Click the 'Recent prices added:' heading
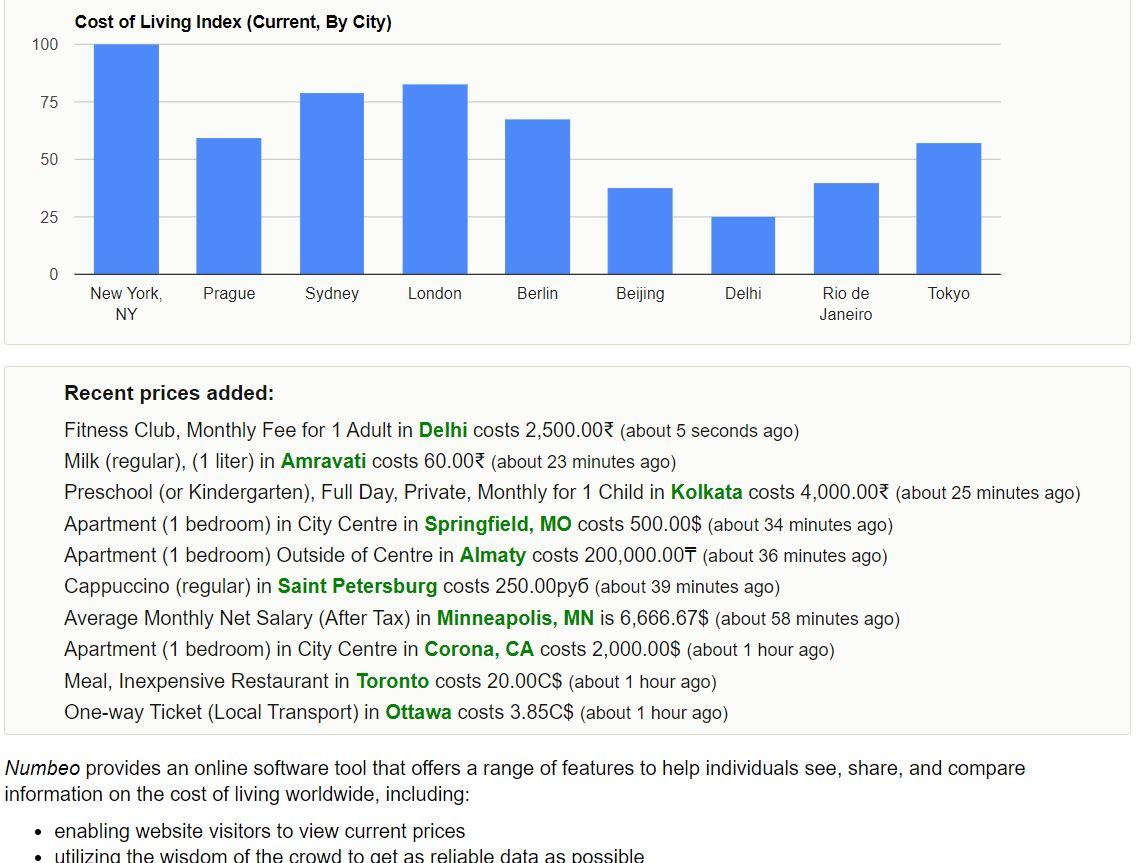This screenshot has height=863, width=1137. tap(169, 393)
